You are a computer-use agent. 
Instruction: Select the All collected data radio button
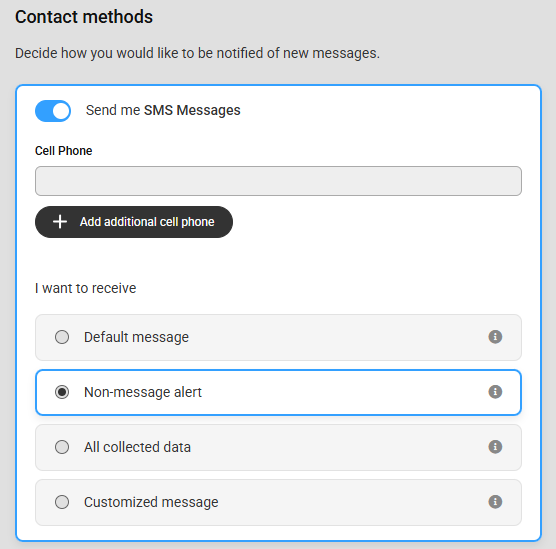(x=62, y=447)
